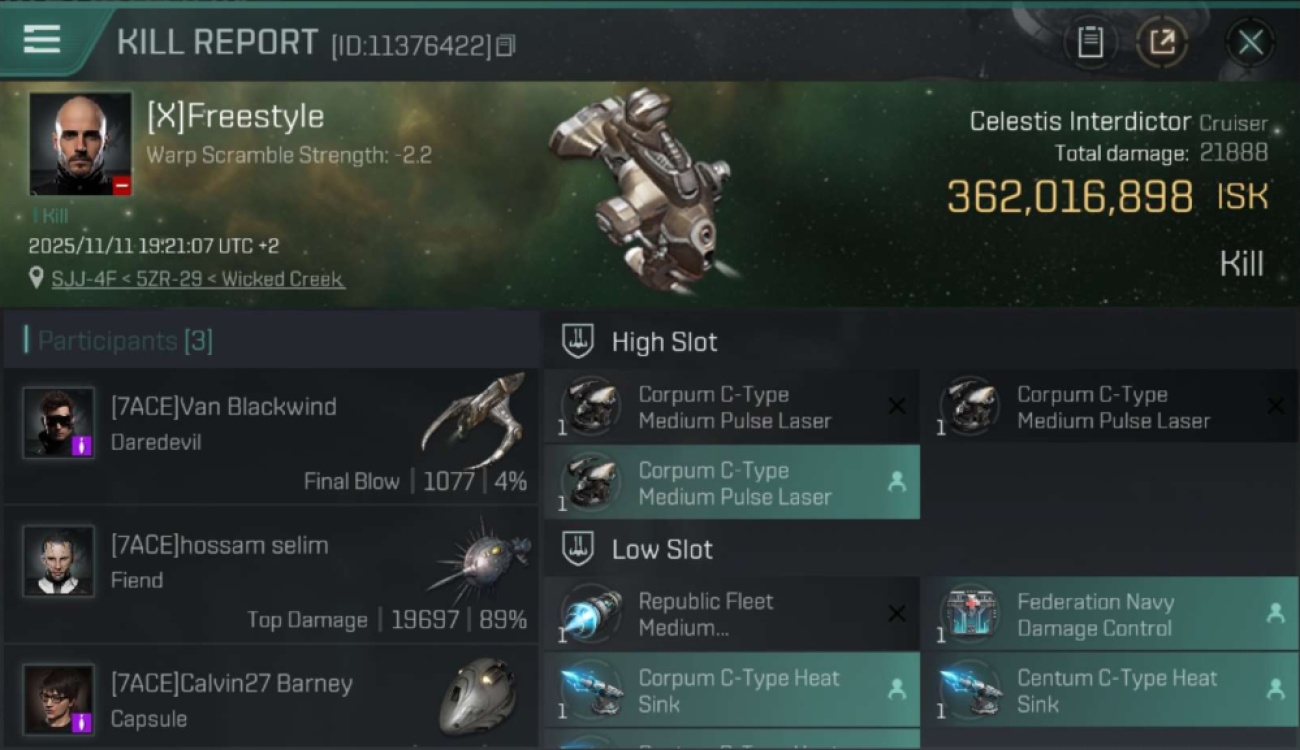
Task: Select hossam selim participant entry
Action: click(x=271, y=574)
